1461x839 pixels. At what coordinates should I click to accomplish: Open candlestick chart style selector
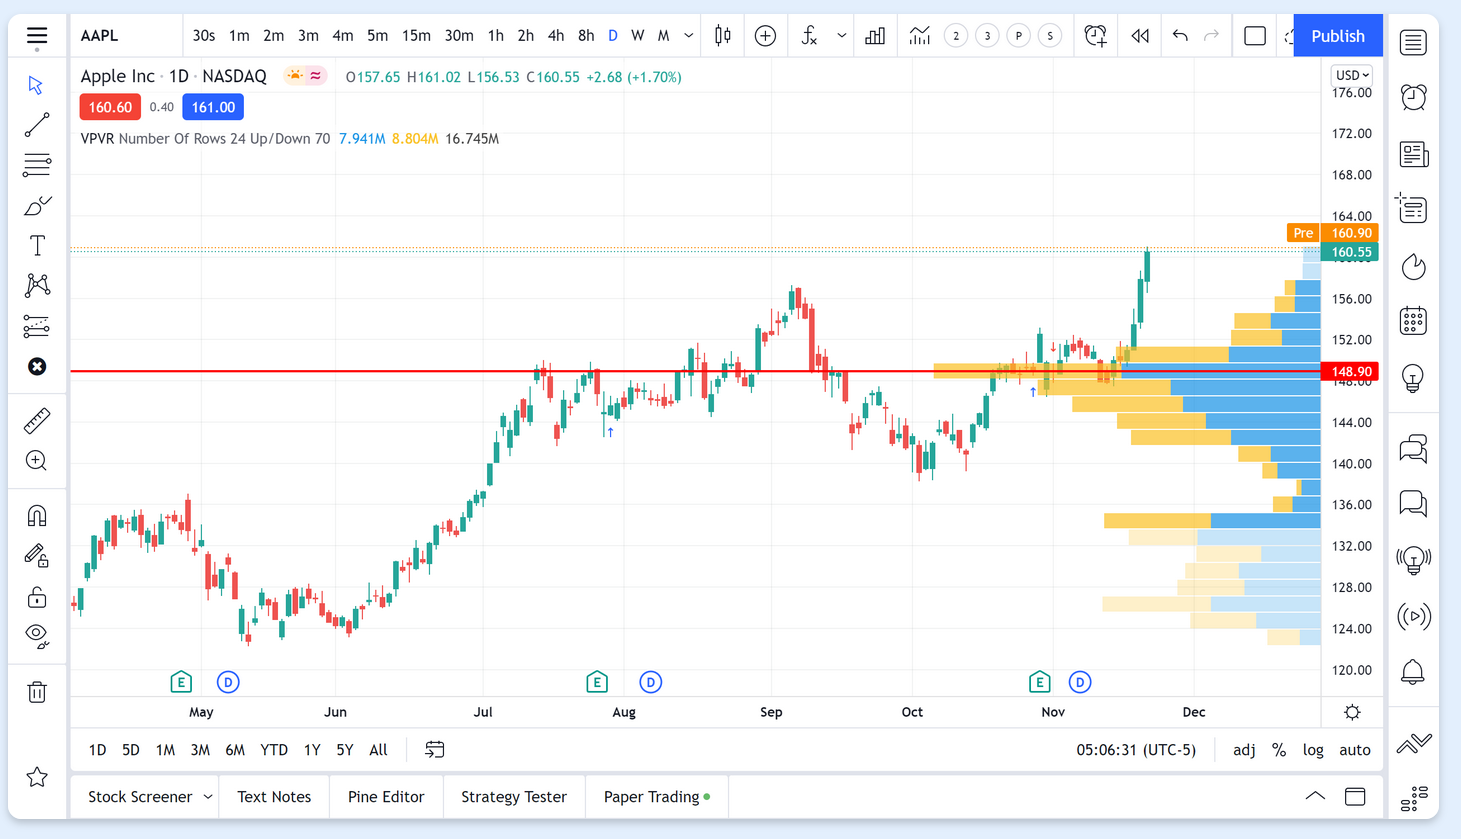tap(723, 36)
